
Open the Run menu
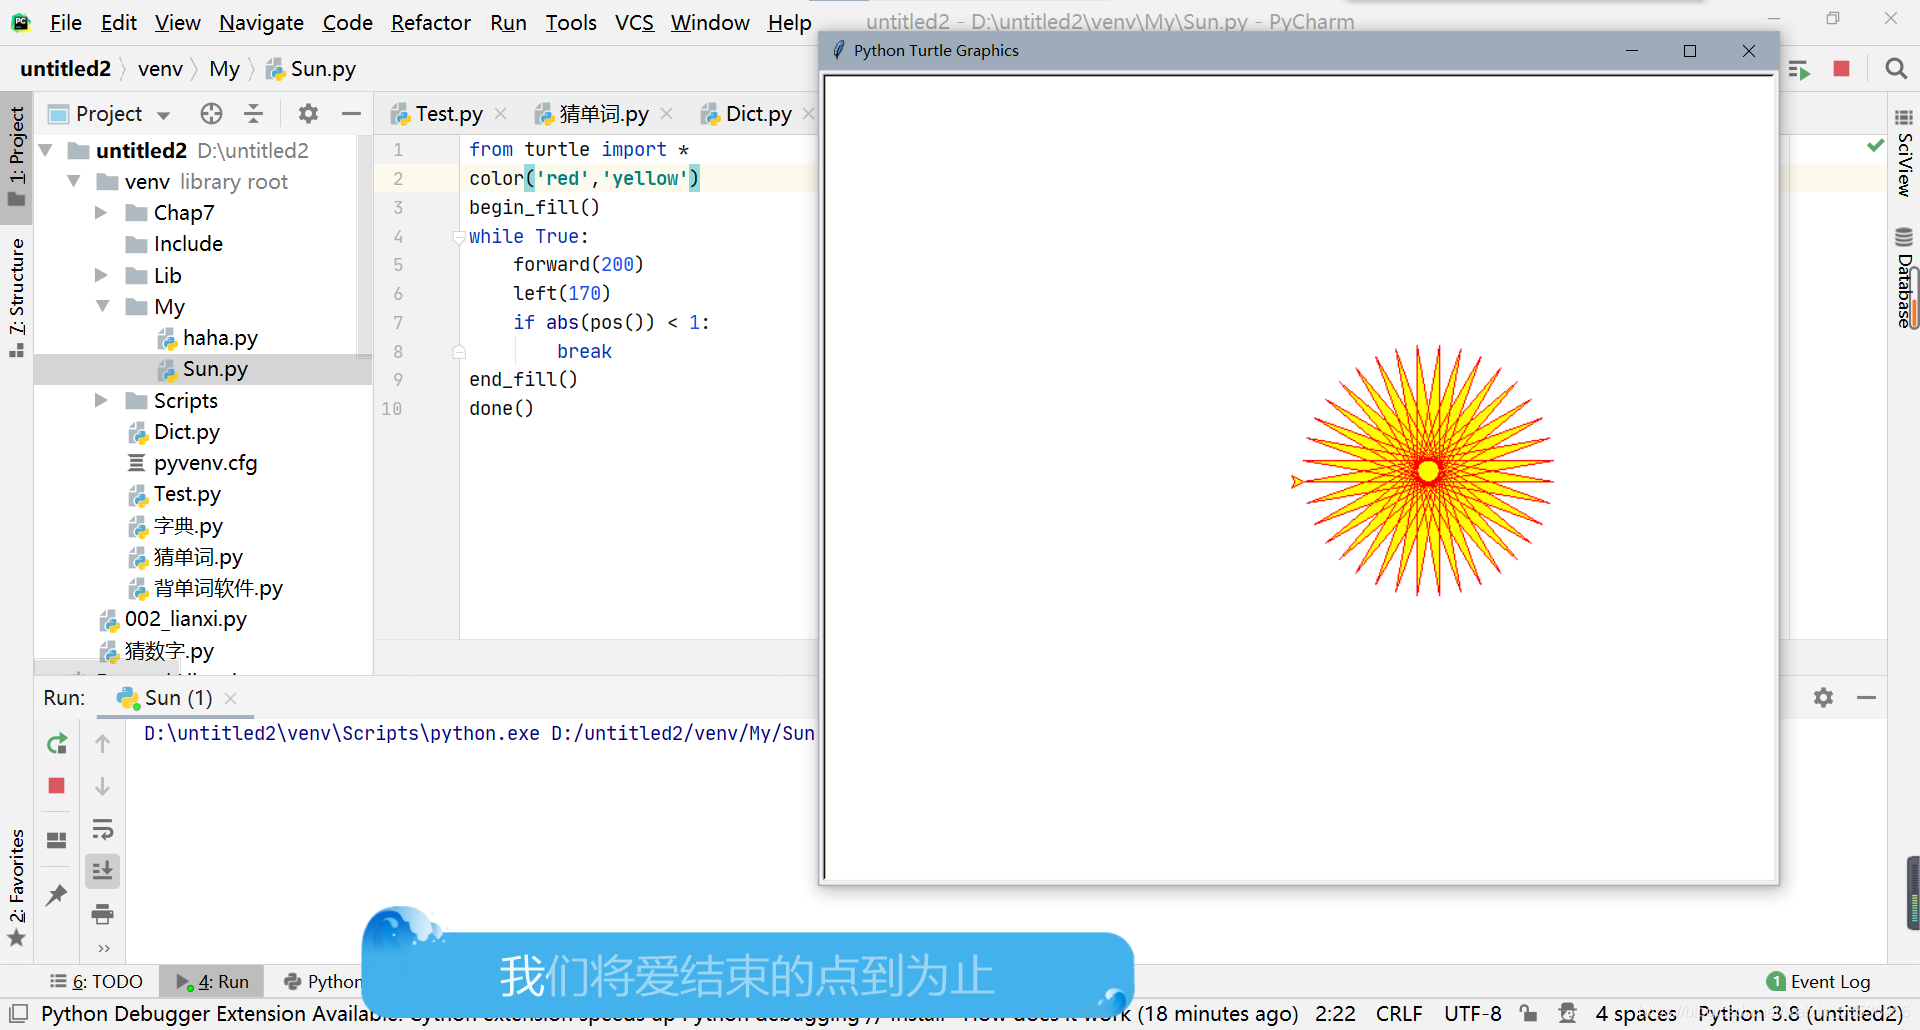tap(508, 22)
